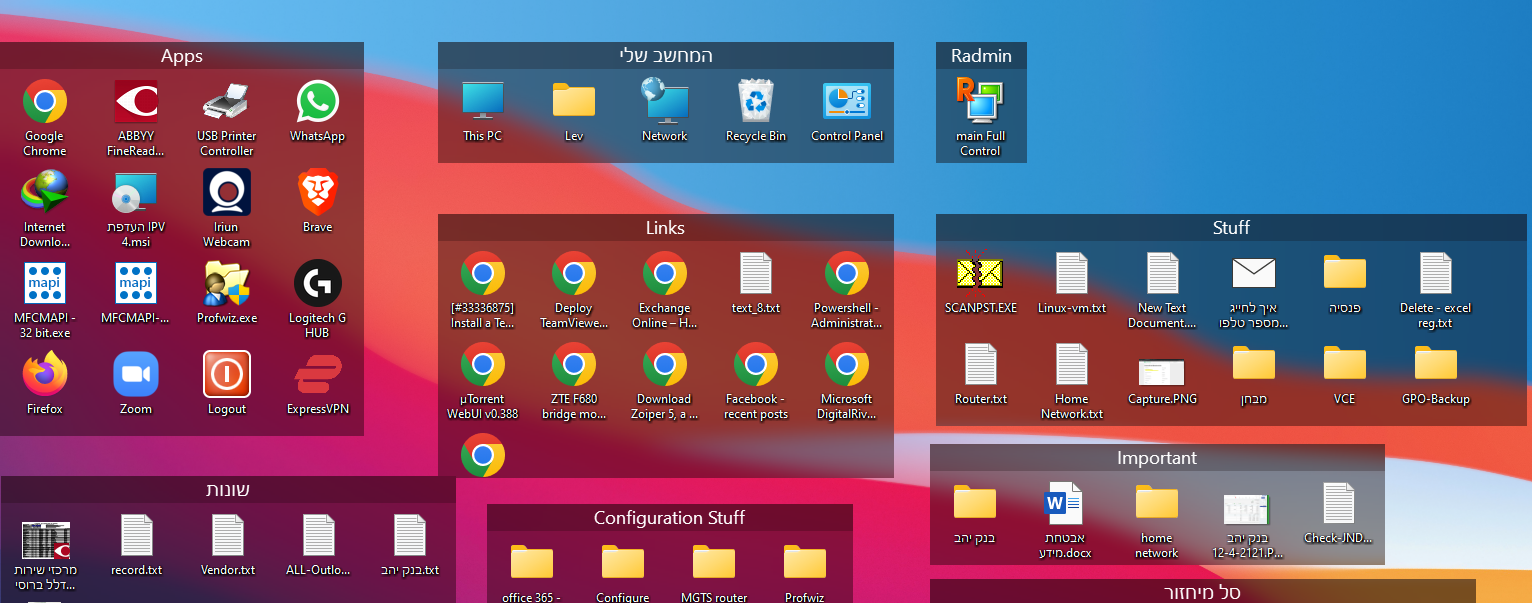The width and height of the screenshot is (1532, 603).
Task: Select Delete - excel reg.txt file
Action: [x=1435, y=273]
